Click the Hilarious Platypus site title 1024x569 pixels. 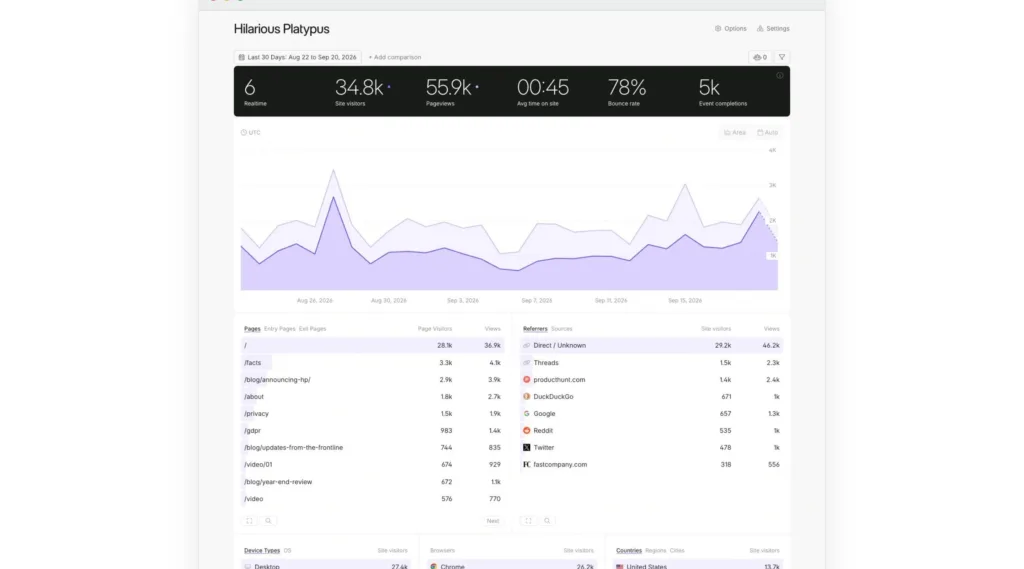coord(281,29)
